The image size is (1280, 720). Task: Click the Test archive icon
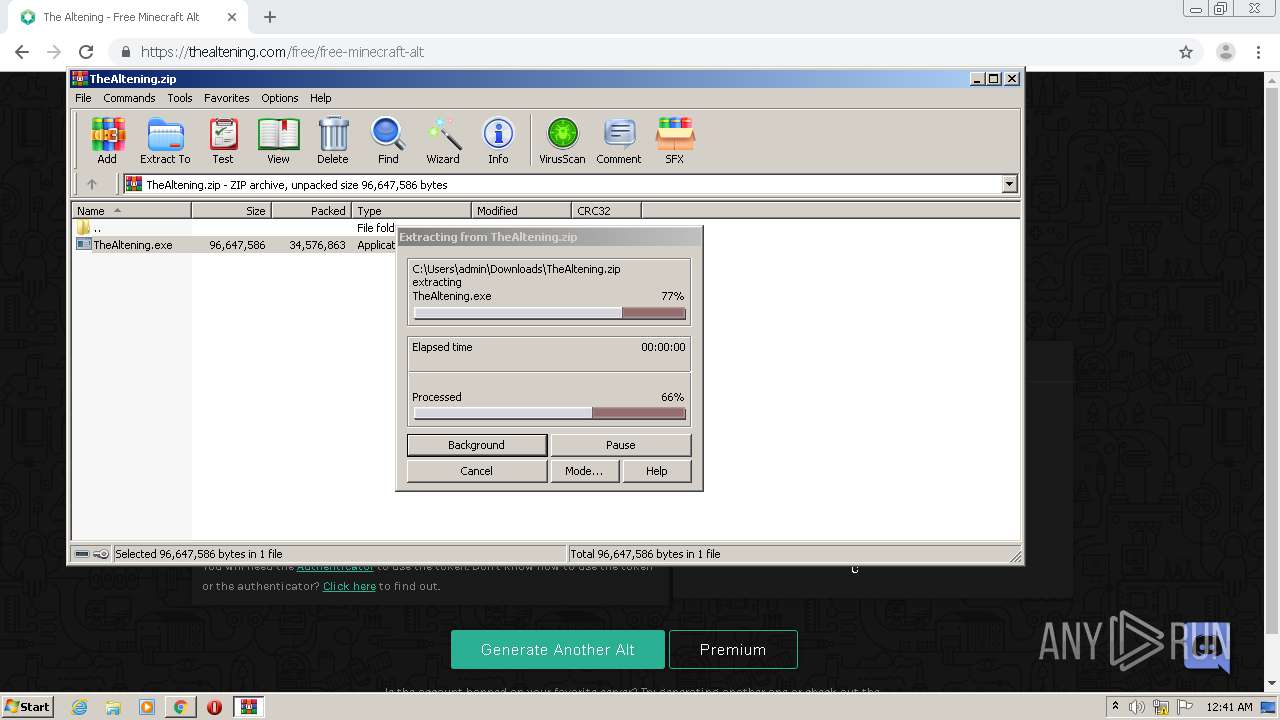point(223,141)
